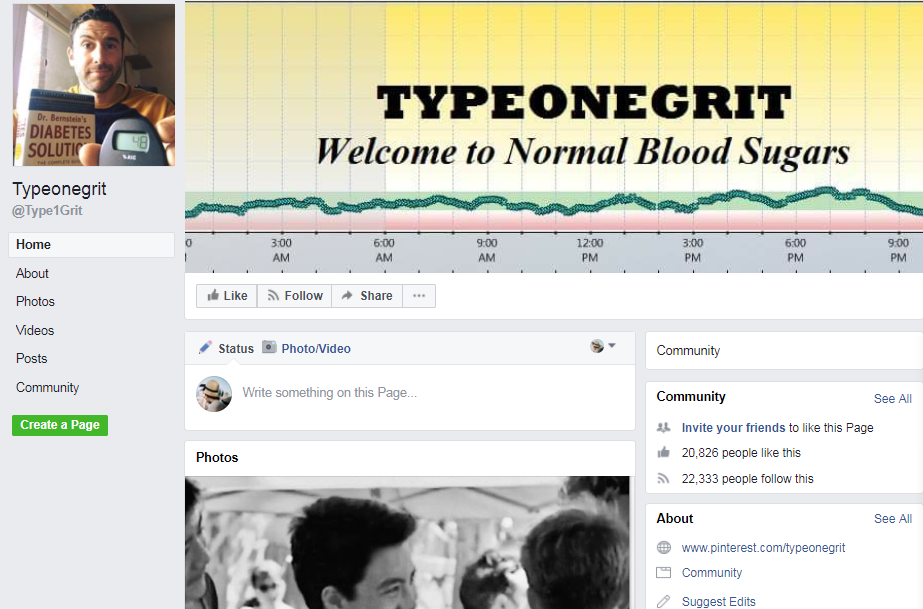
Task: Click the Typeonegrit cover photo banner
Action: coord(554,136)
